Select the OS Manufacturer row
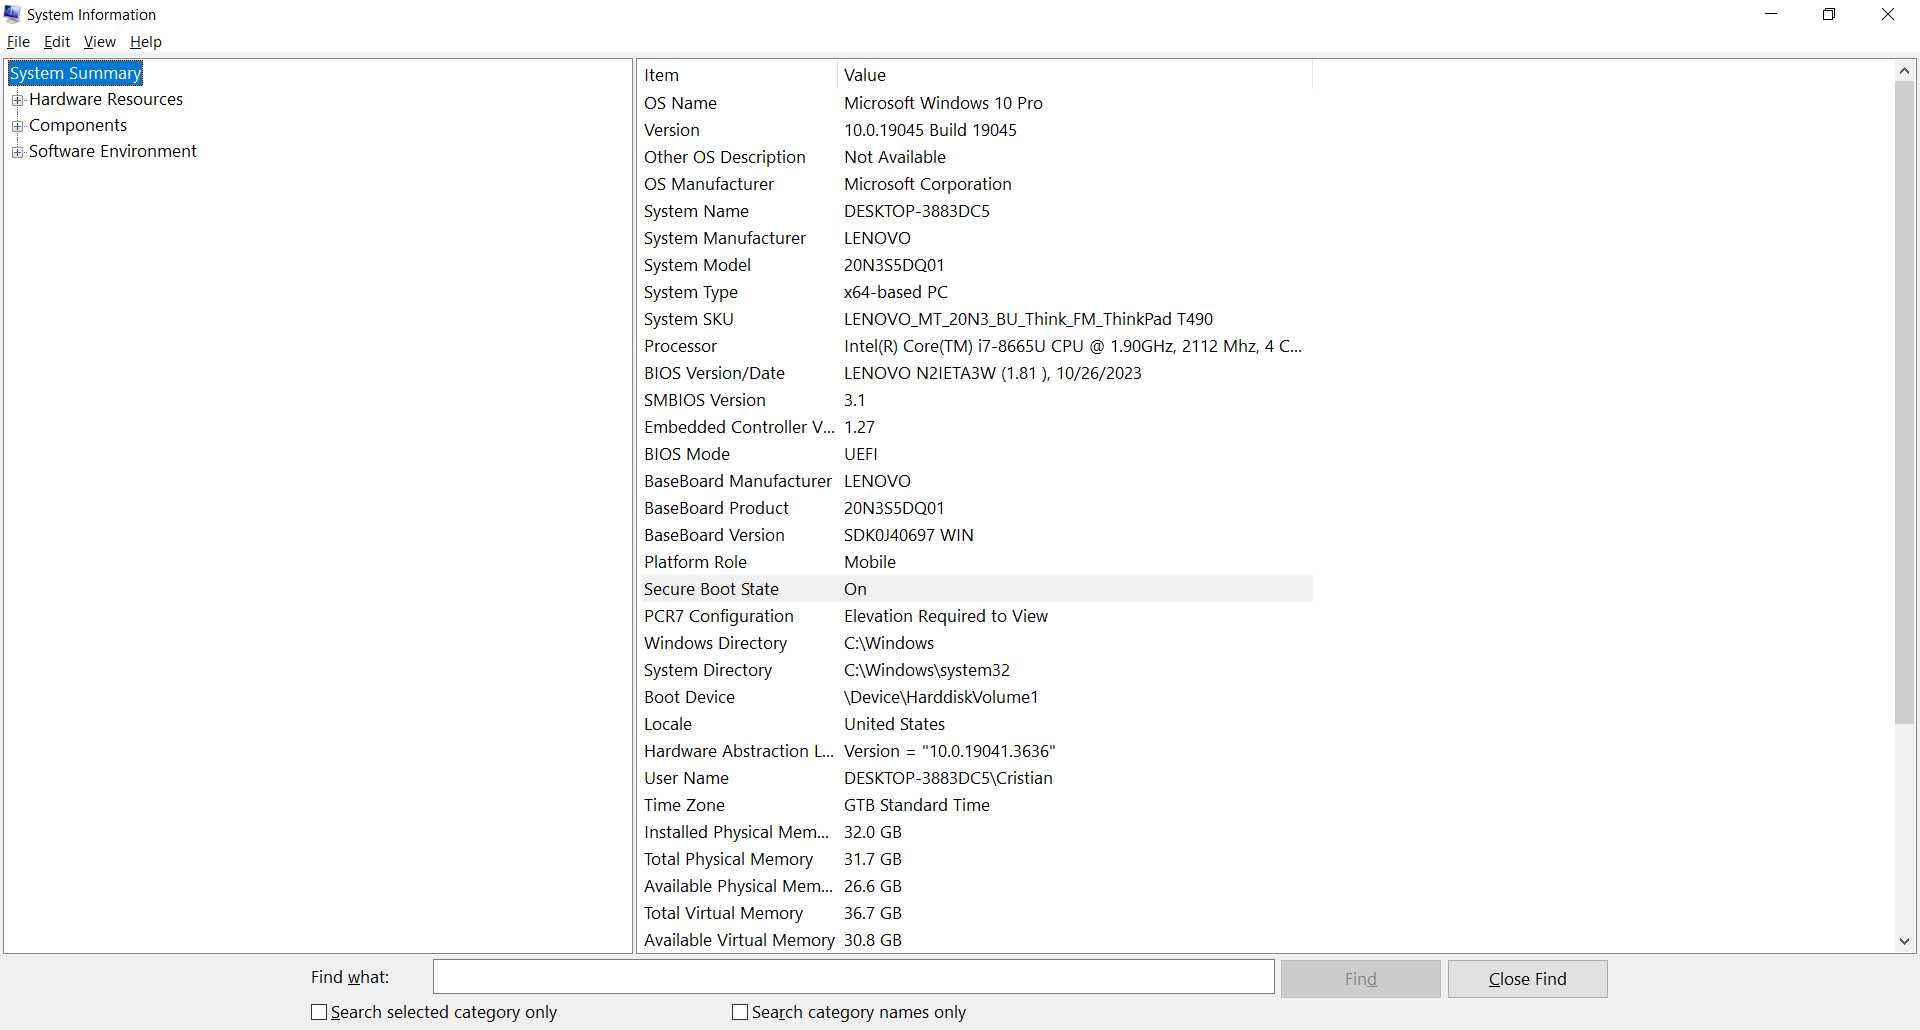 click(975, 184)
